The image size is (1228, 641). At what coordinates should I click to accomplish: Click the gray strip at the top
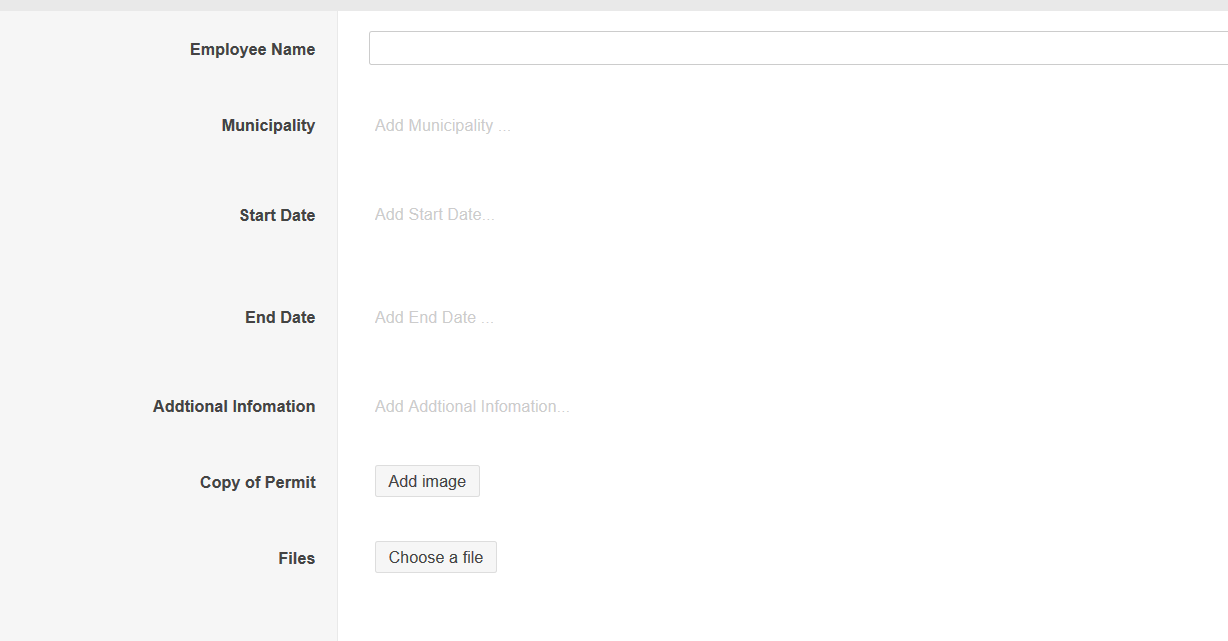[614, 5]
